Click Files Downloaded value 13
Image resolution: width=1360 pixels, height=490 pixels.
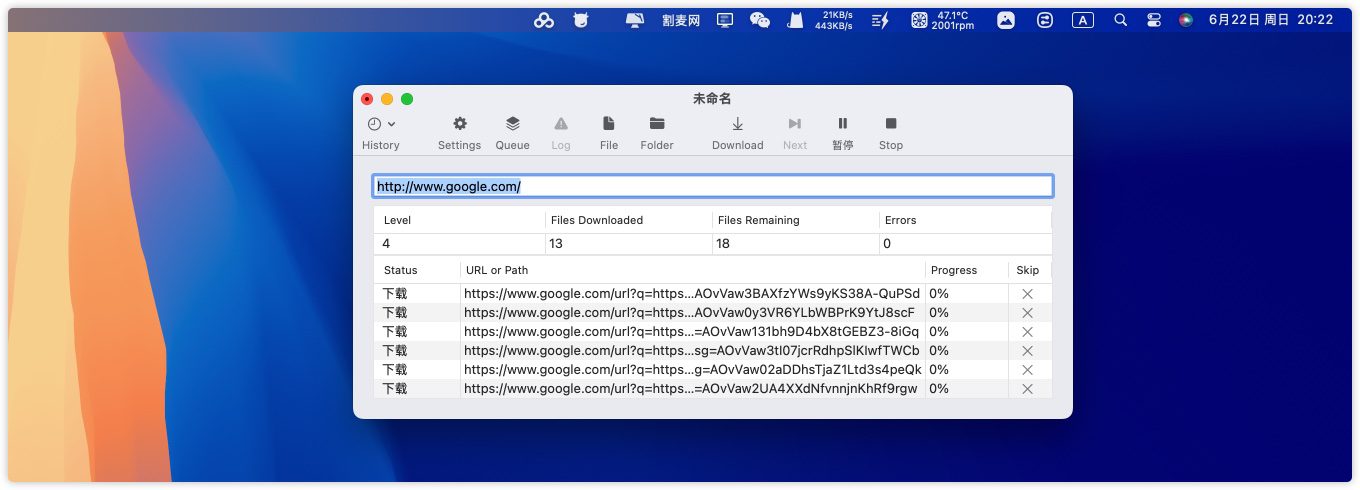[x=557, y=244]
